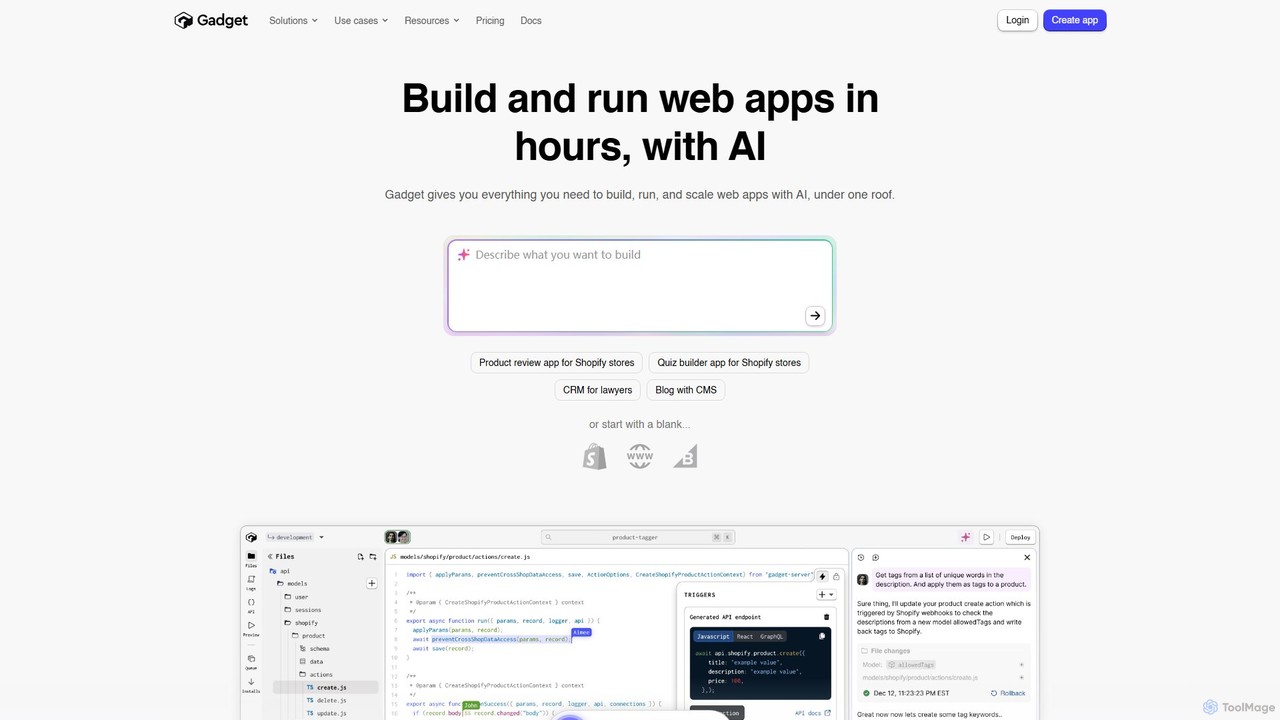Open the development environment dropdown
Image resolution: width=1280 pixels, height=720 pixels.
(295, 537)
